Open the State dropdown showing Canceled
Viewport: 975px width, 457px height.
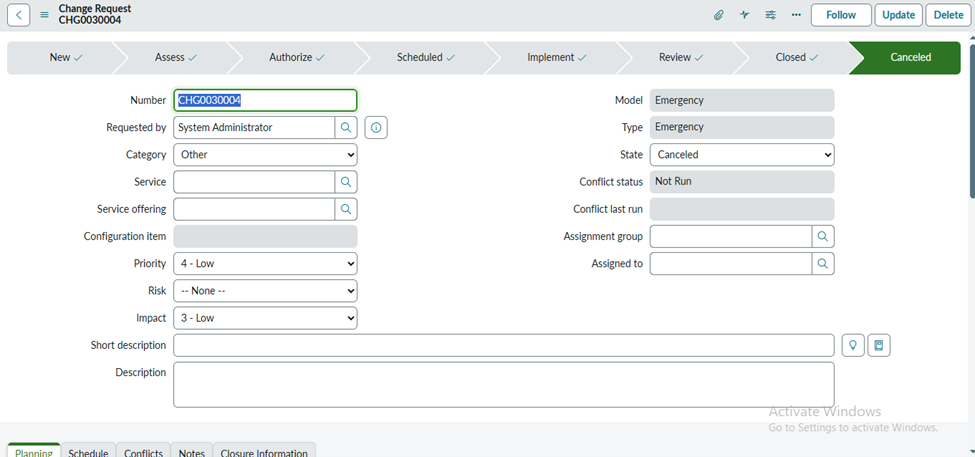click(x=741, y=155)
